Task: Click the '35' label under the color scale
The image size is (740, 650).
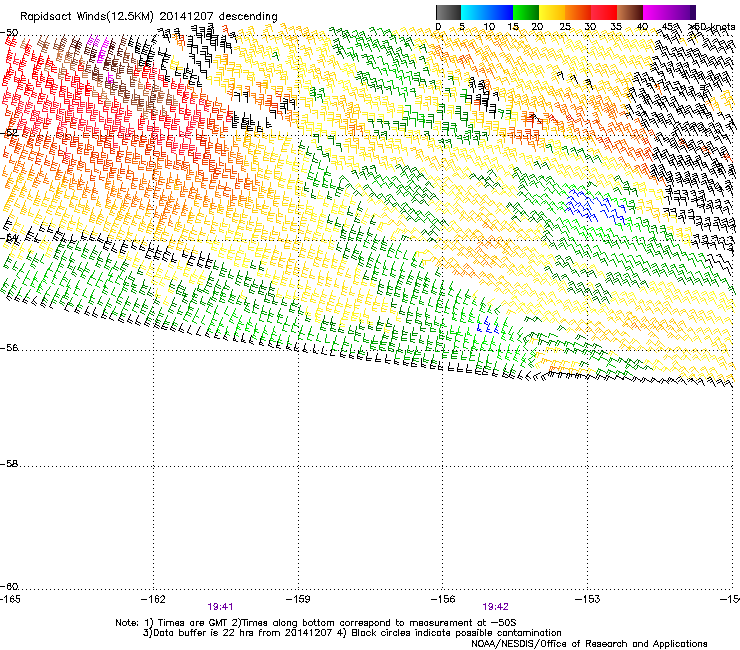Action: [x=616, y=27]
